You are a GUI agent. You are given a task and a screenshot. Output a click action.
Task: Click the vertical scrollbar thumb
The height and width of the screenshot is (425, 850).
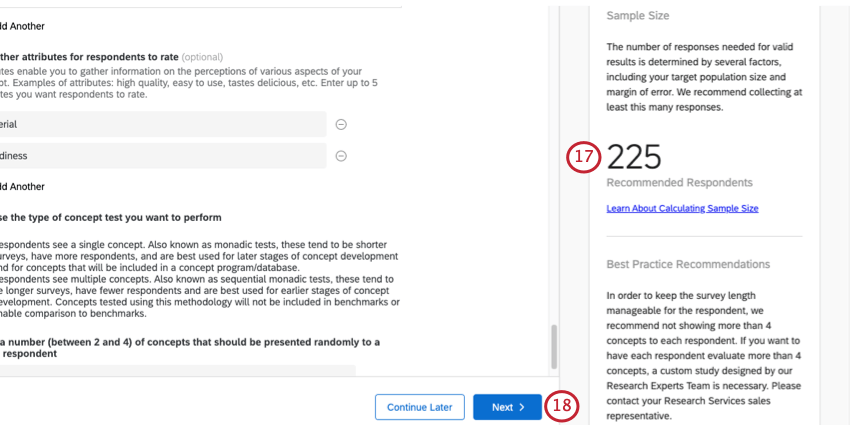point(551,346)
